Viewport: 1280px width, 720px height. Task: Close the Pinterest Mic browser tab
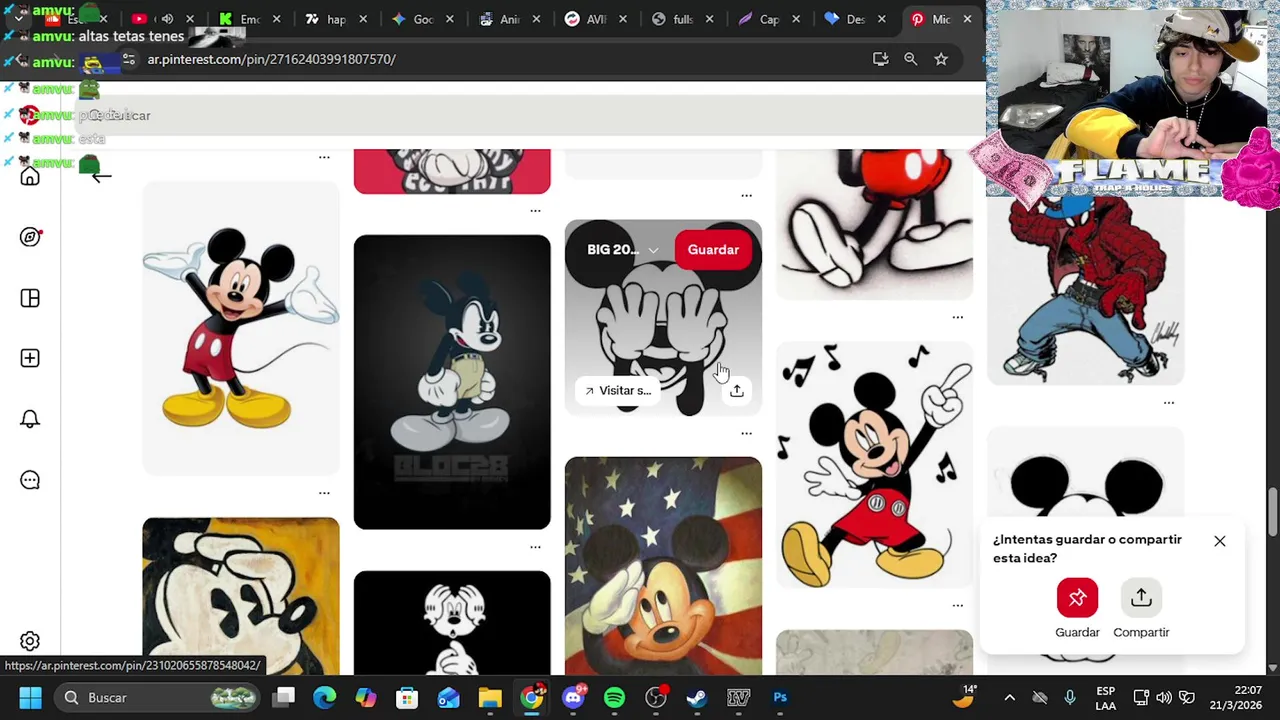967,19
